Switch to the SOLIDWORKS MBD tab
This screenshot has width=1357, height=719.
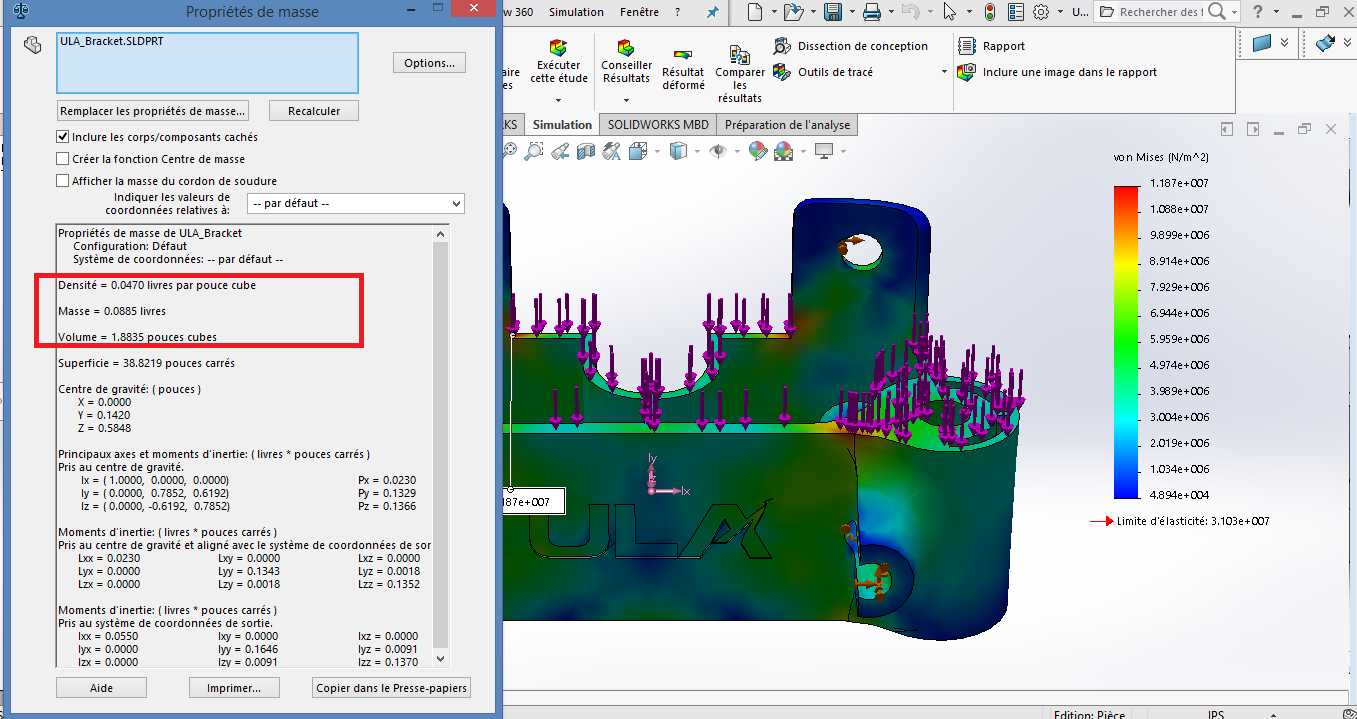[x=658, y=125]
